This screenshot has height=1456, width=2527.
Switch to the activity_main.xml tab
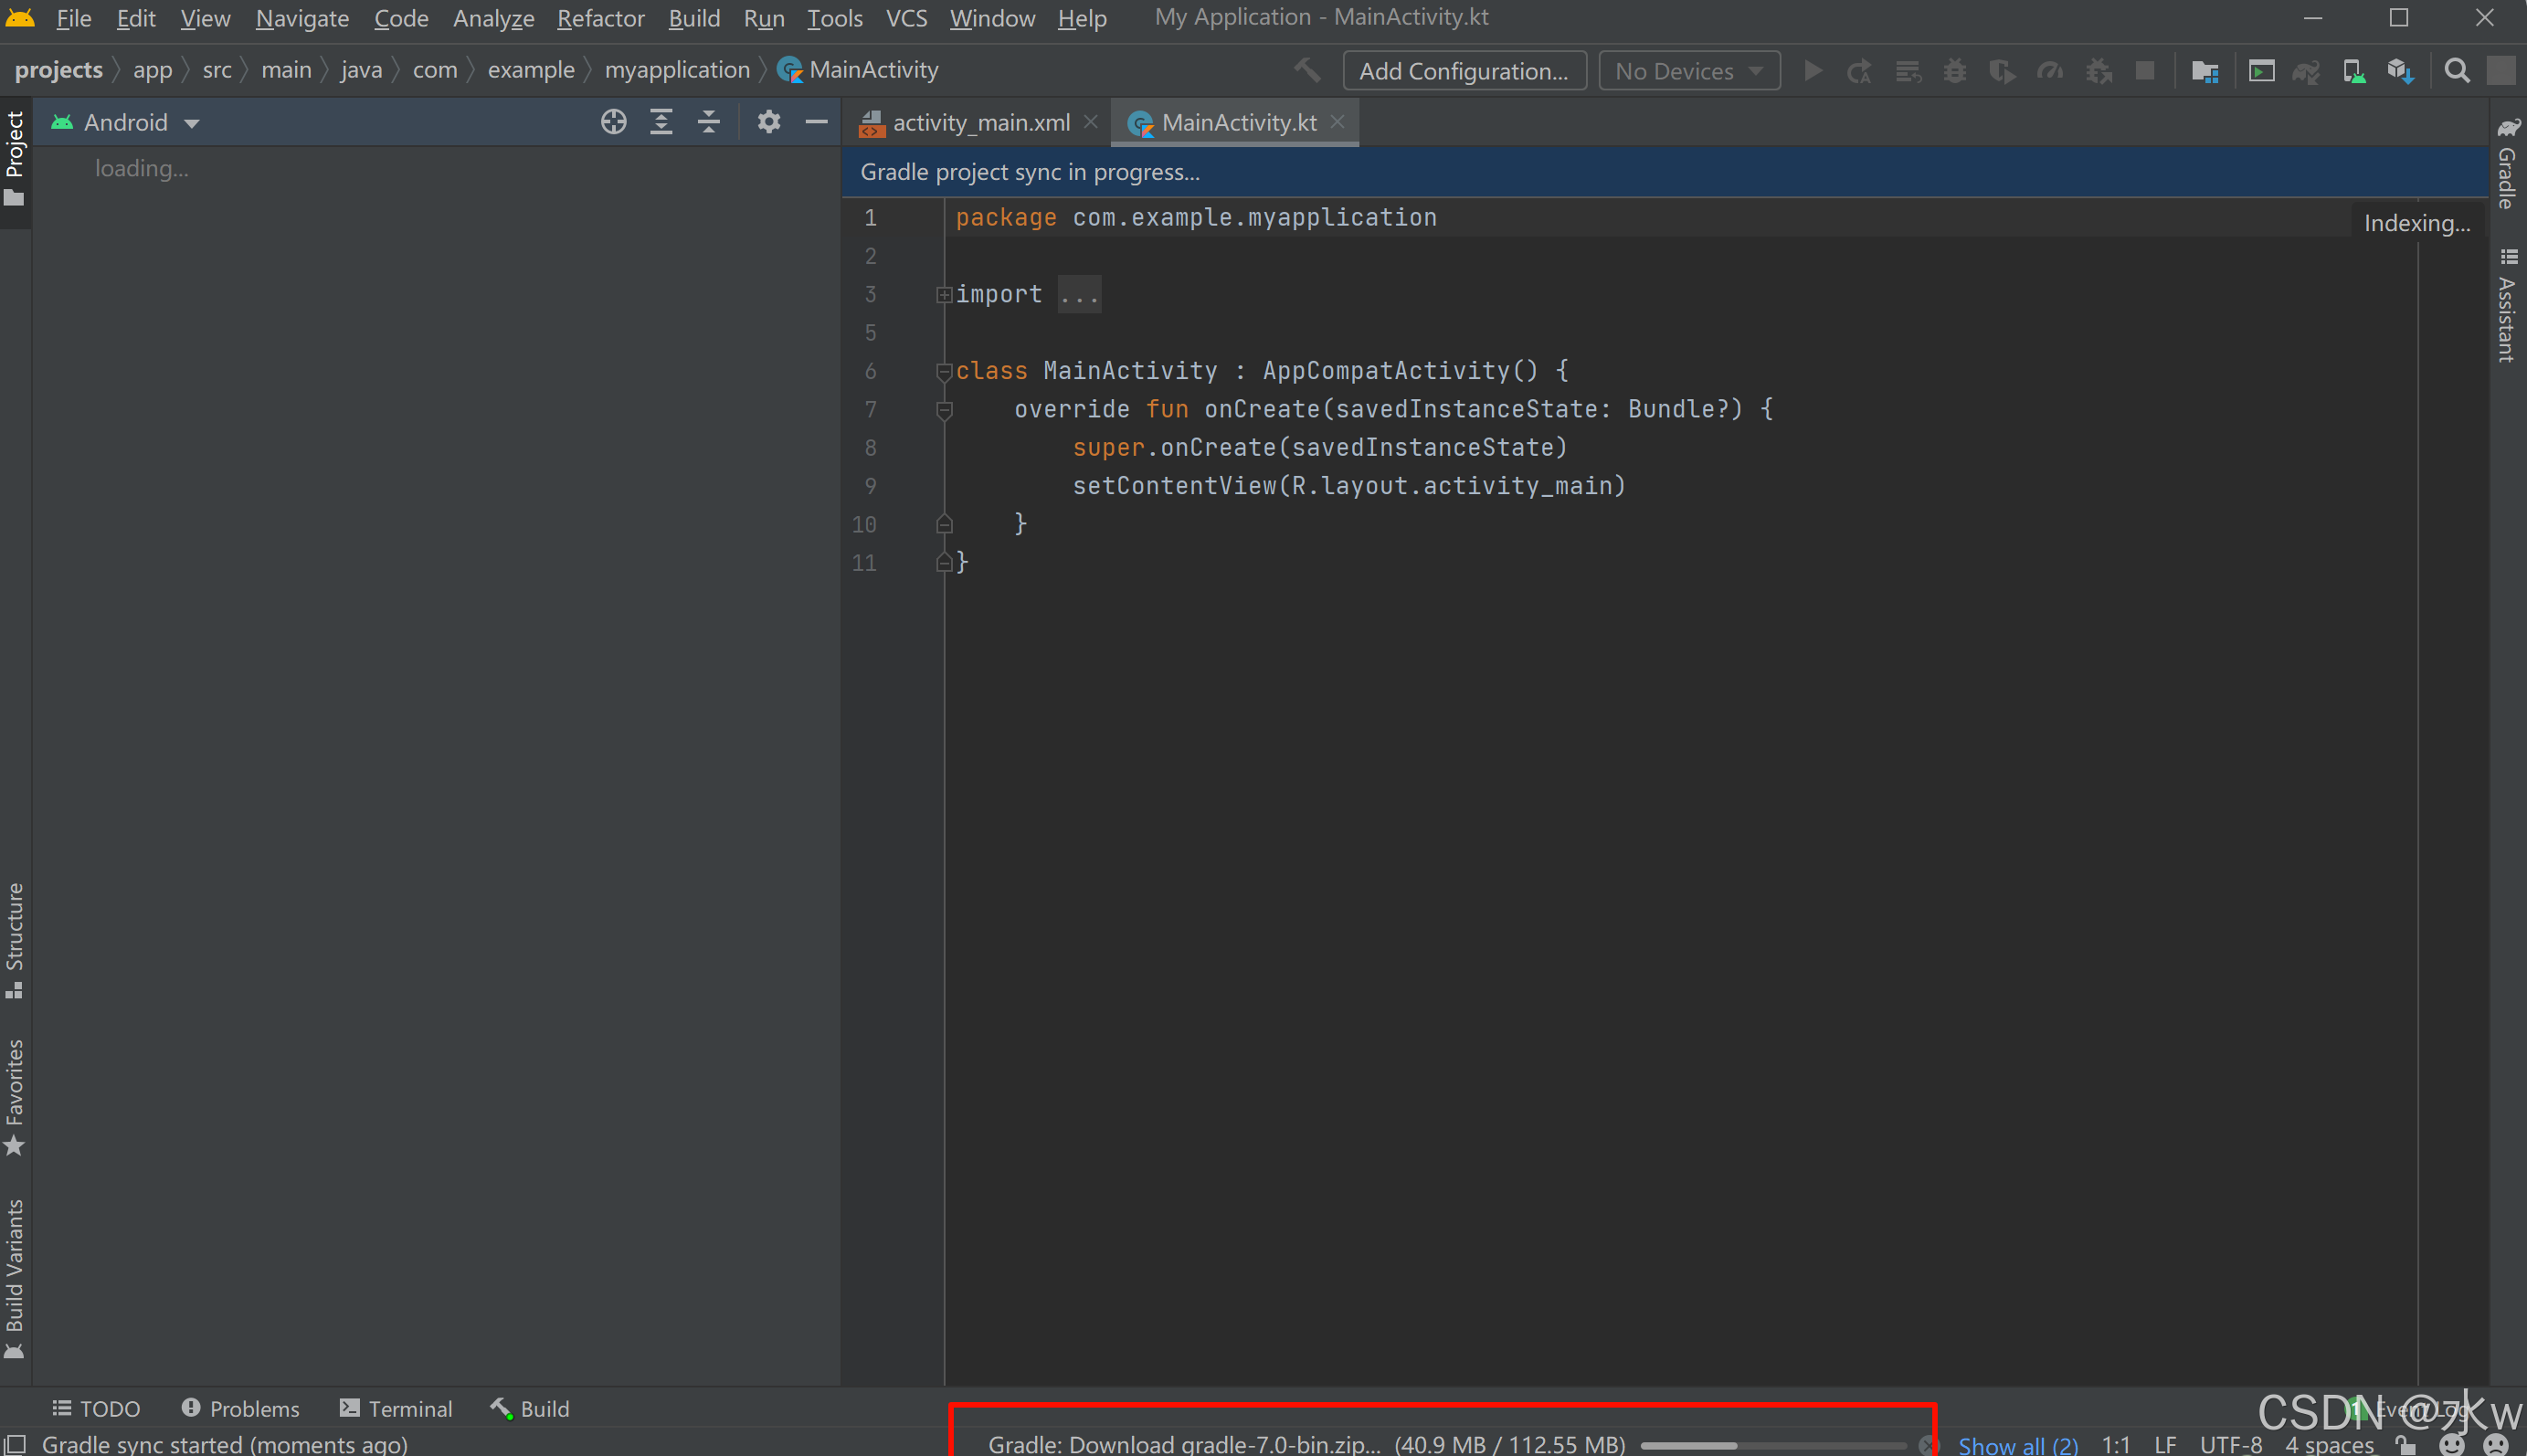[979, 122]
